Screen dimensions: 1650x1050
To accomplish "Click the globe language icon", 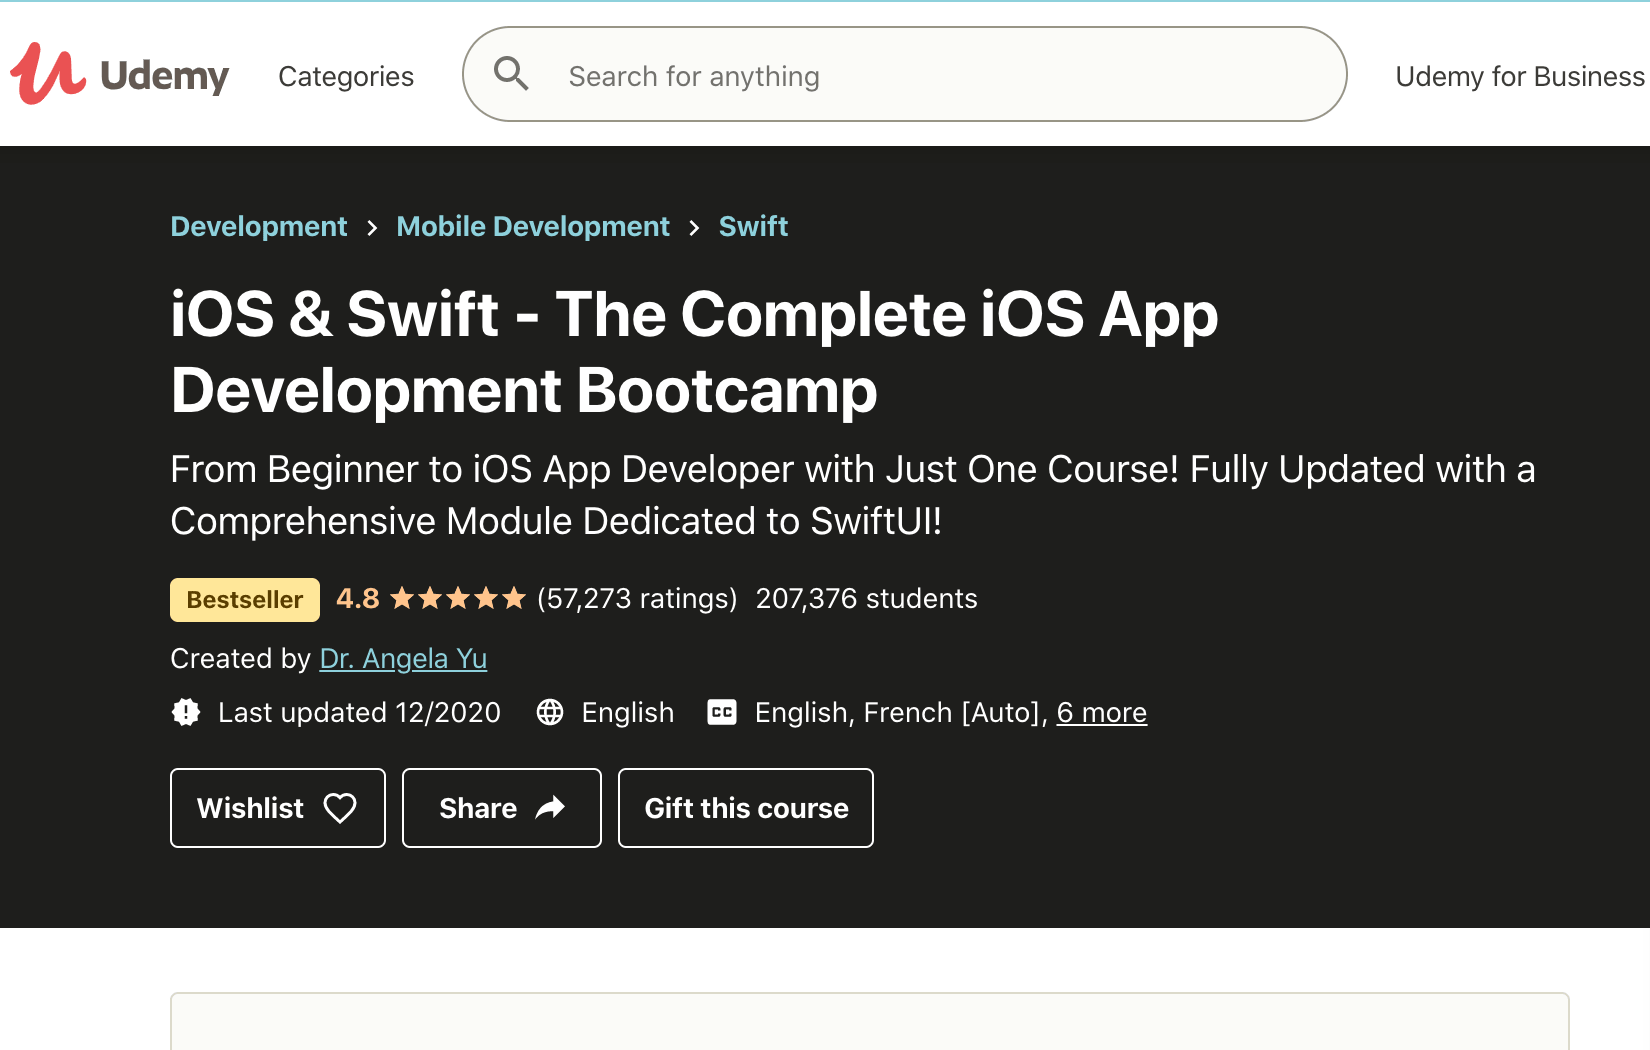I will [550, 712].
